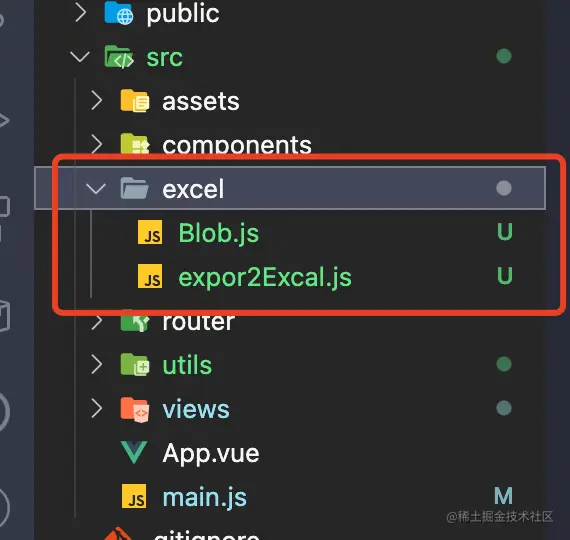Screen dimensions: 570x540
Task: Expand the public folder chevron
Action: pyautogui.click(x=81, y=13)
